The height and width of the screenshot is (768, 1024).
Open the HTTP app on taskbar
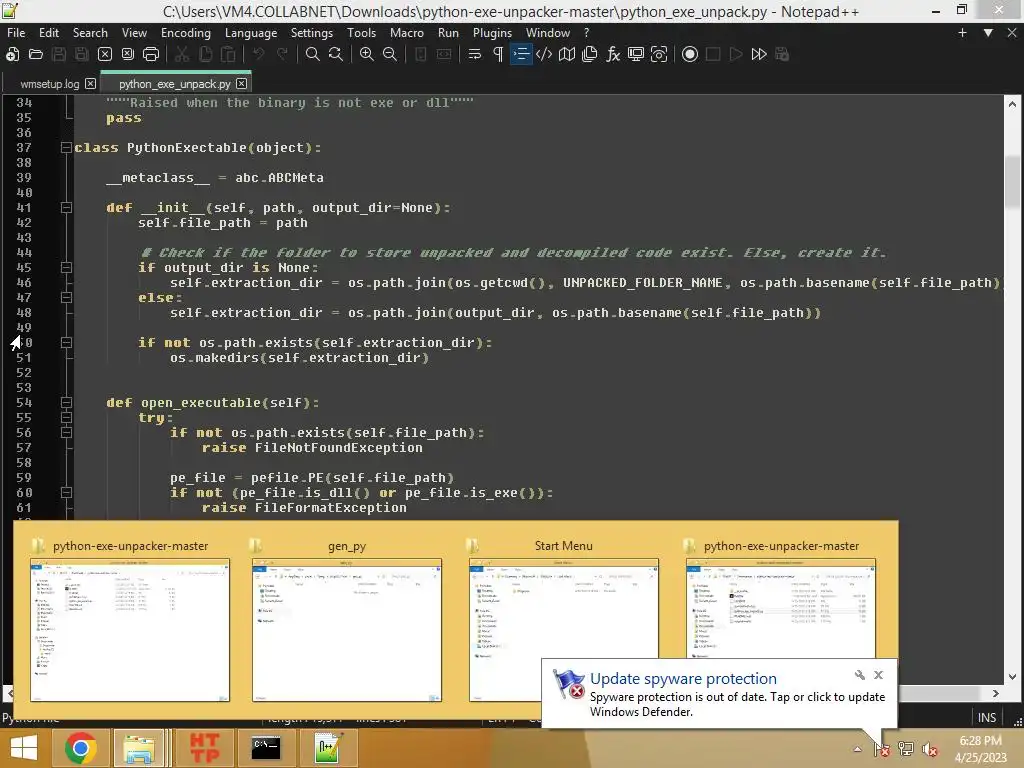[204, 748]
